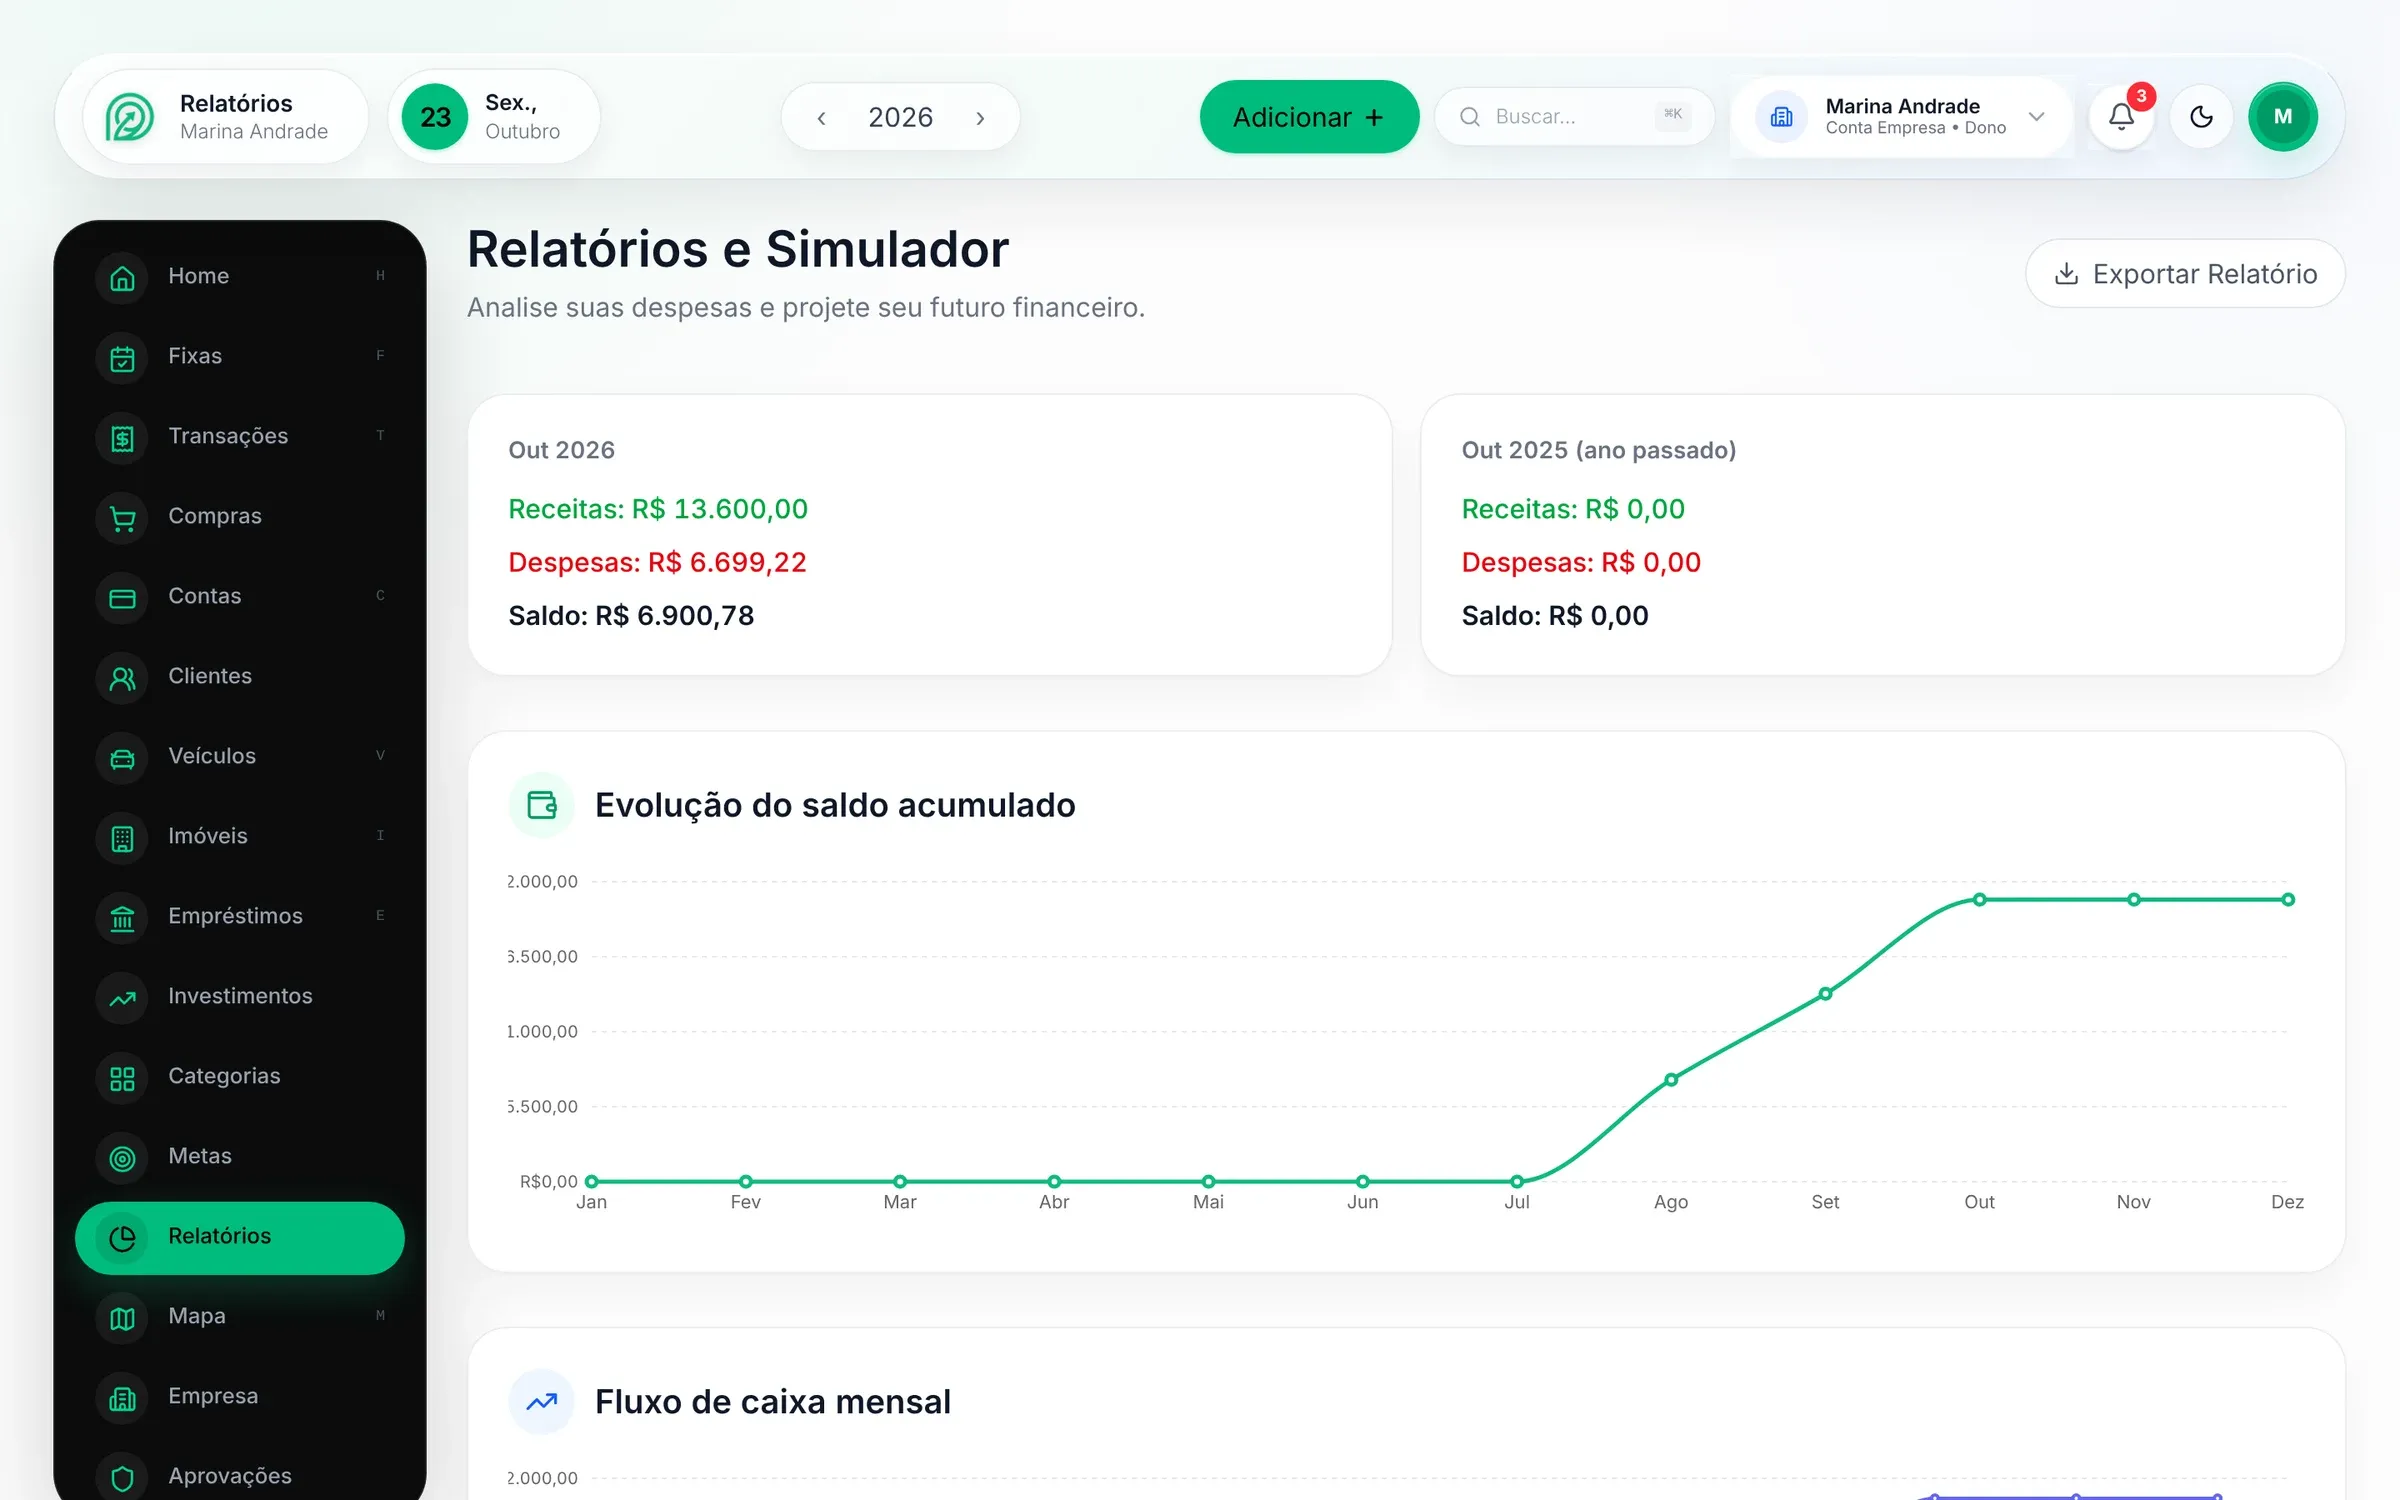The height and width of the screenshot is (1500, 2400).
Task: Click 'Out 2025 (ano passado)' card heading
Action: [1598, 450]
